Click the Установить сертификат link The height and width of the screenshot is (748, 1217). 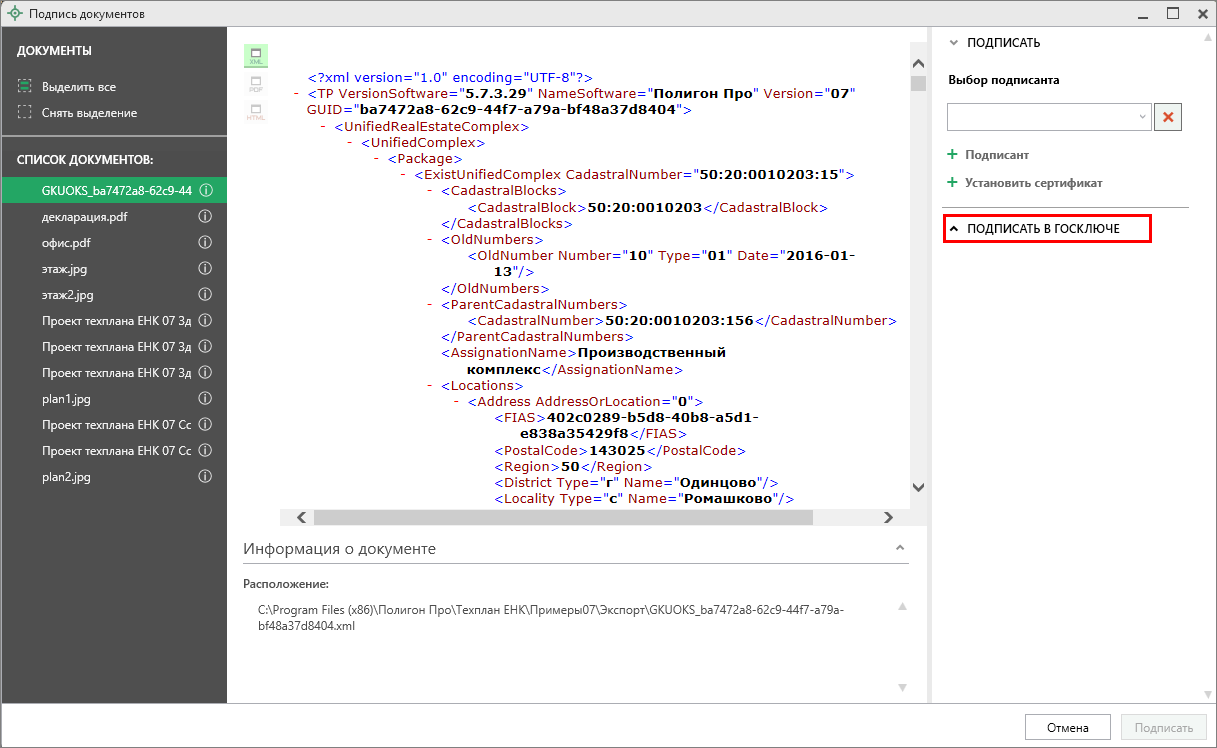pyautogui.click(x=1033, y=183)
